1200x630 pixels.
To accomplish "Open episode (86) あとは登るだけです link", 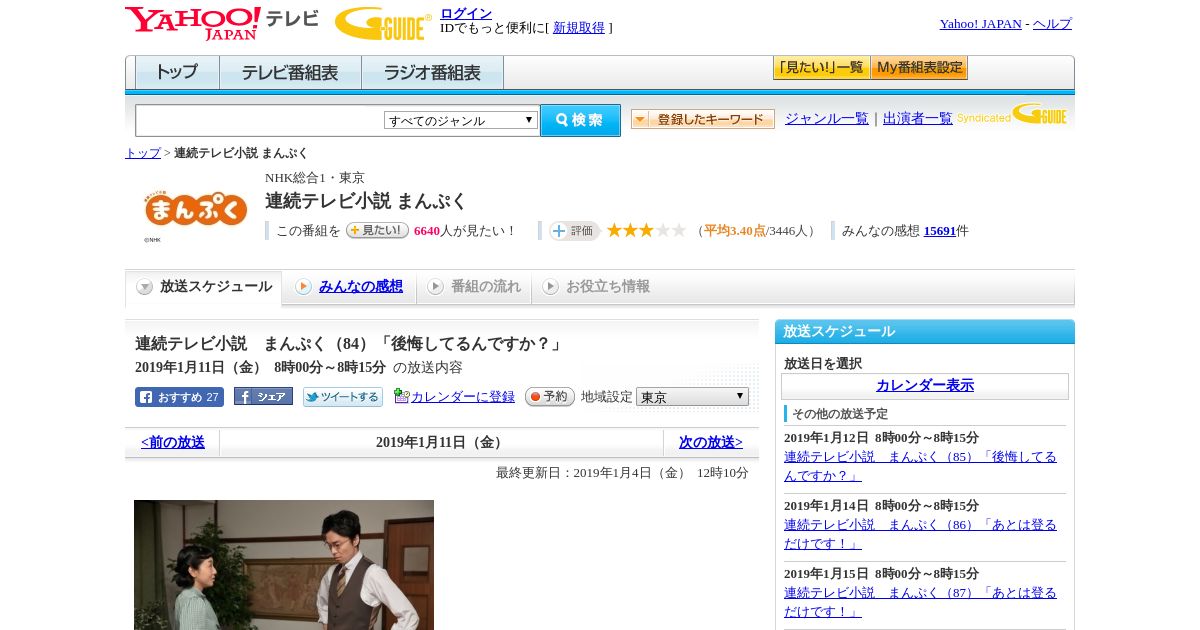I will 920,534.
